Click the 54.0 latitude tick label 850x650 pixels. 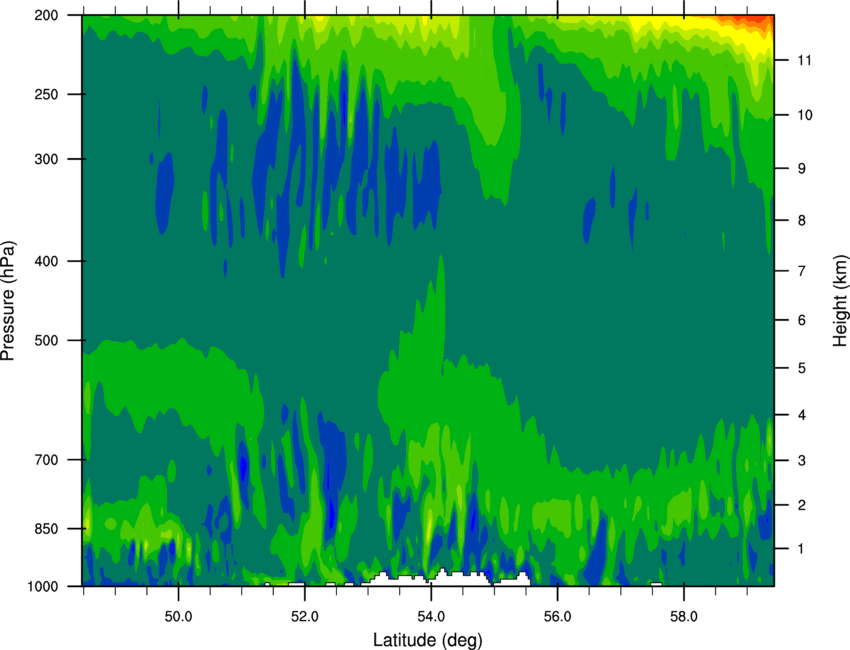(431, 617)
